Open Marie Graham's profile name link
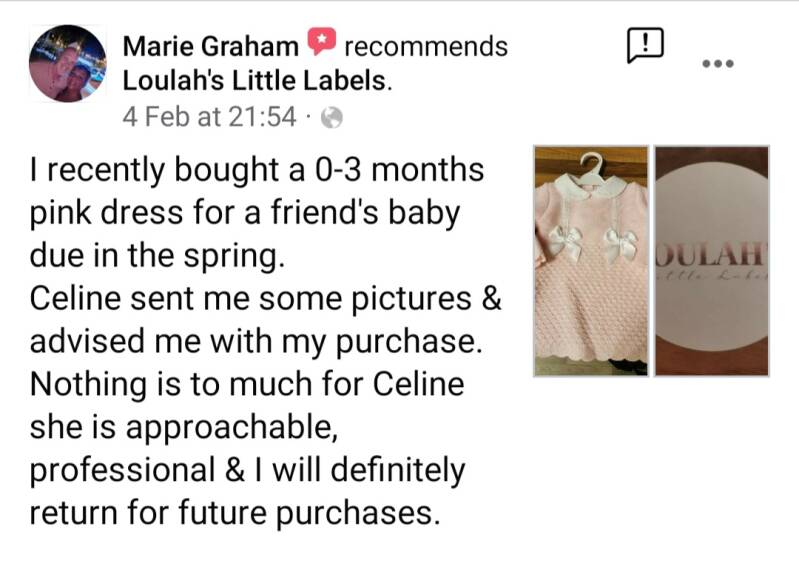 (x=210, y=46)
